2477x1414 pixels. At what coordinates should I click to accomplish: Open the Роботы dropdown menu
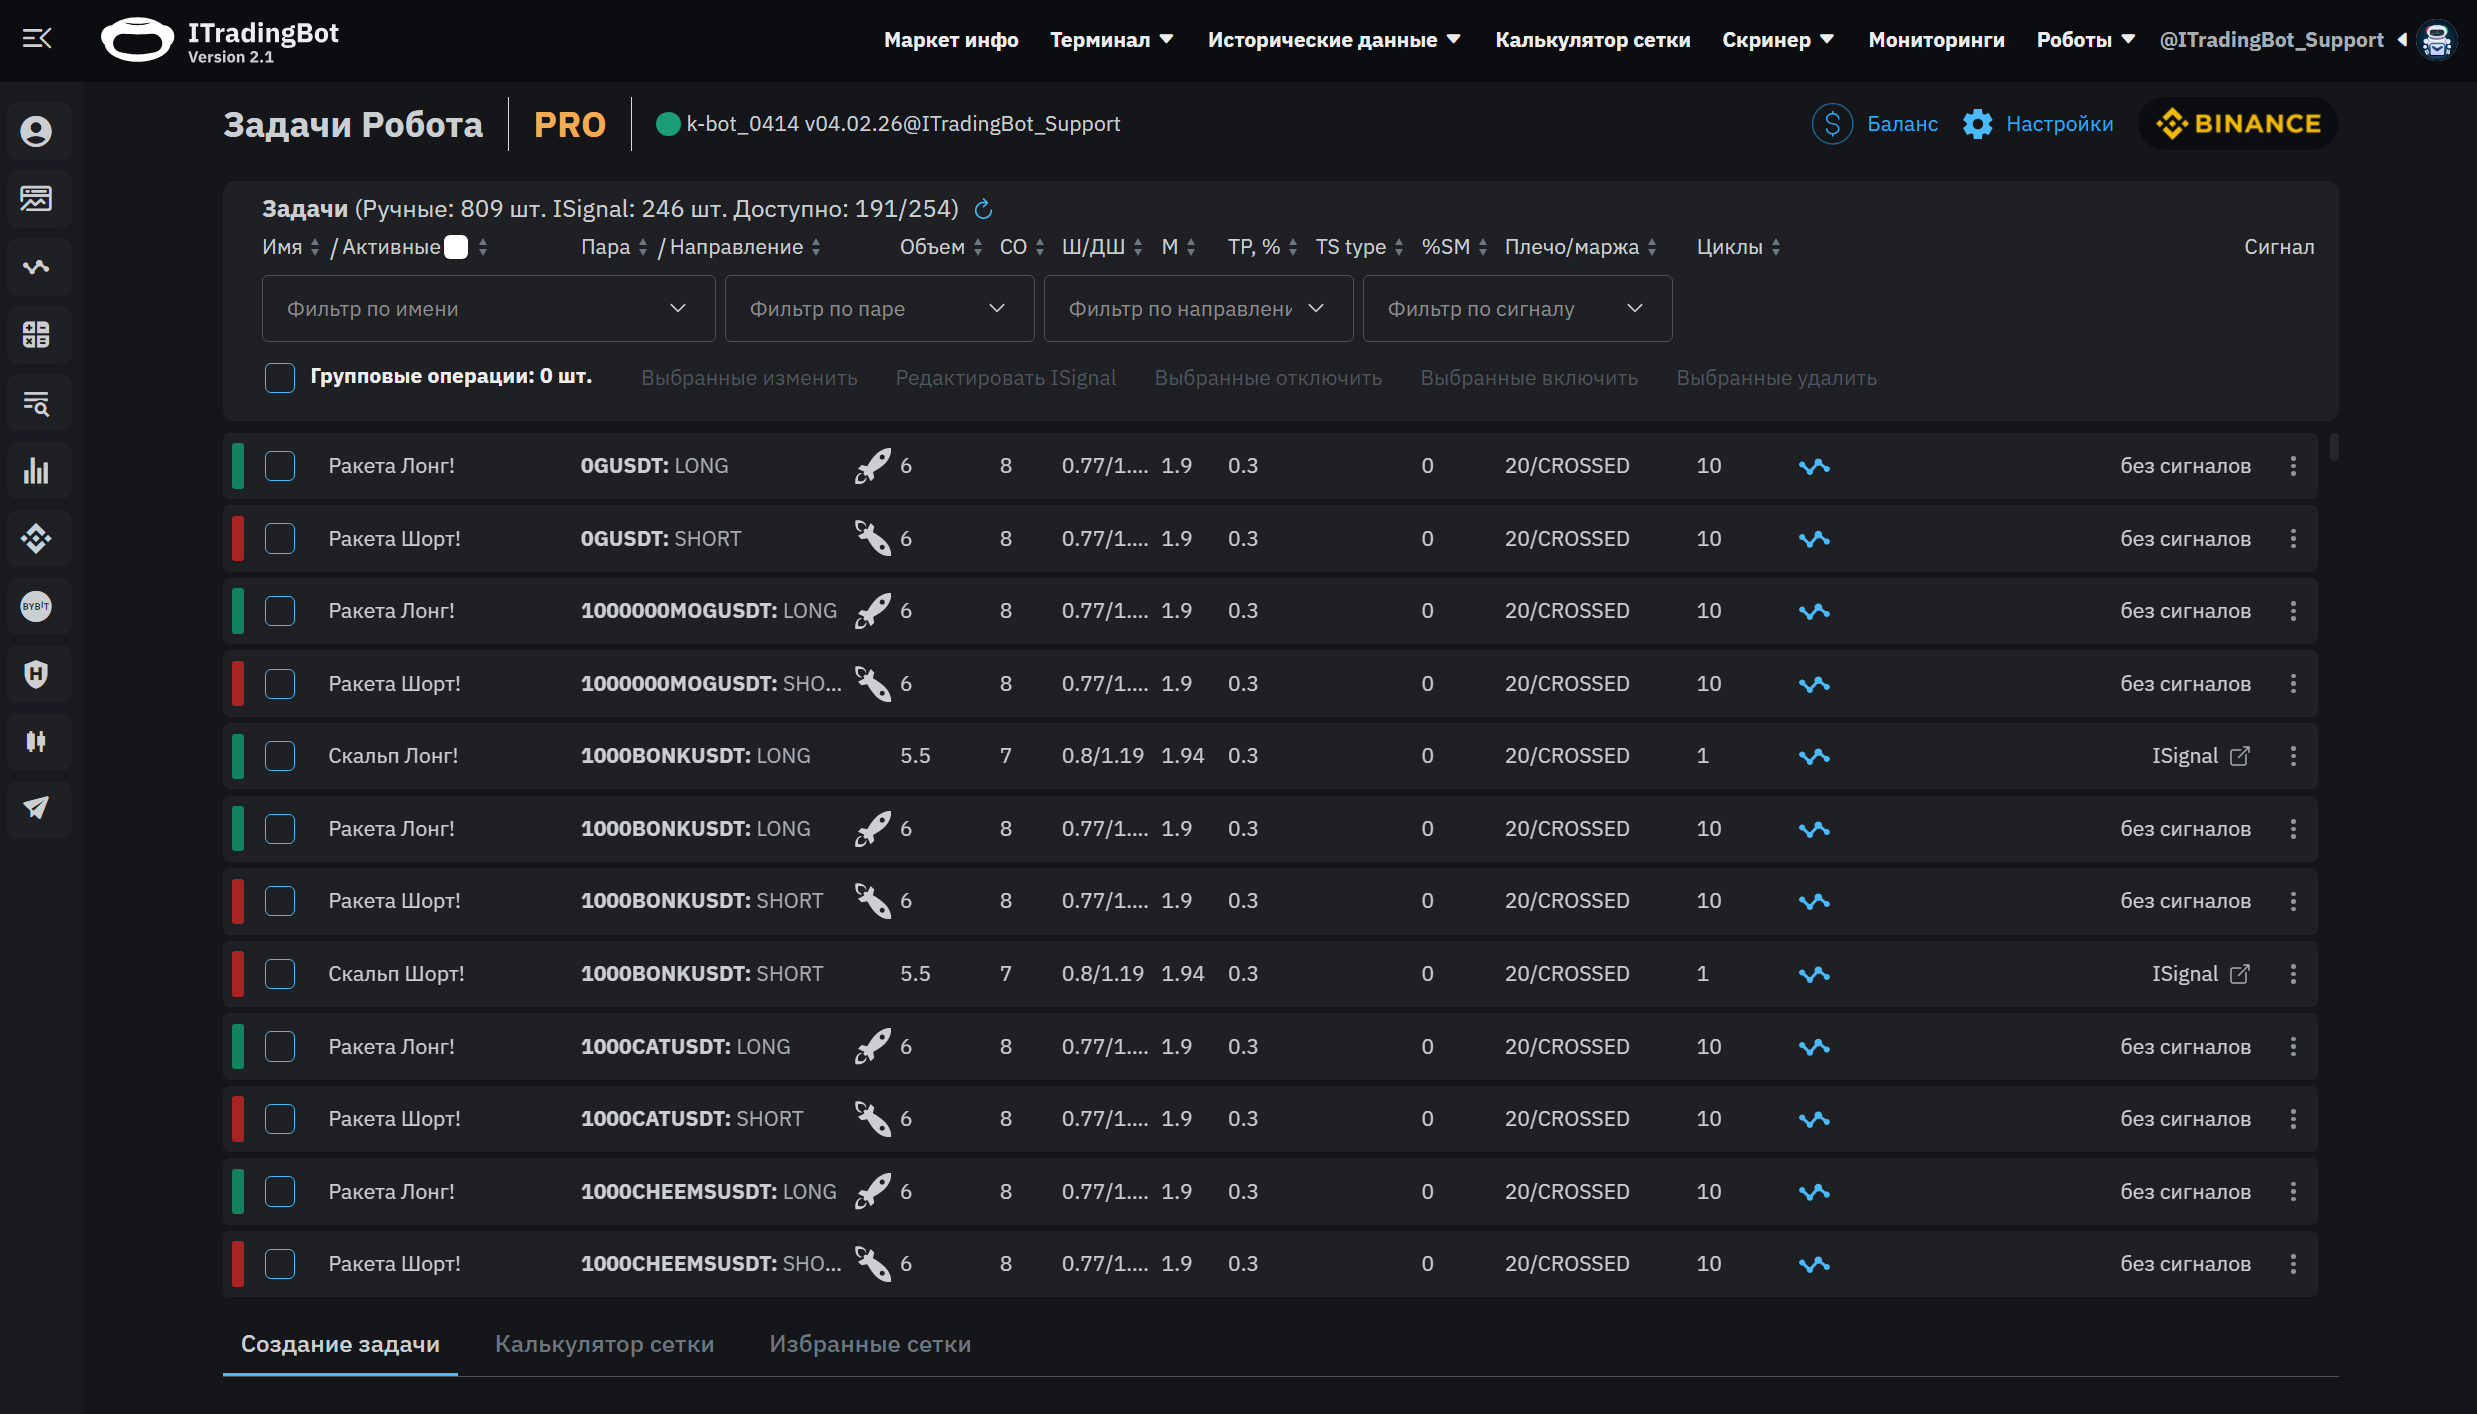(2084, 39)
